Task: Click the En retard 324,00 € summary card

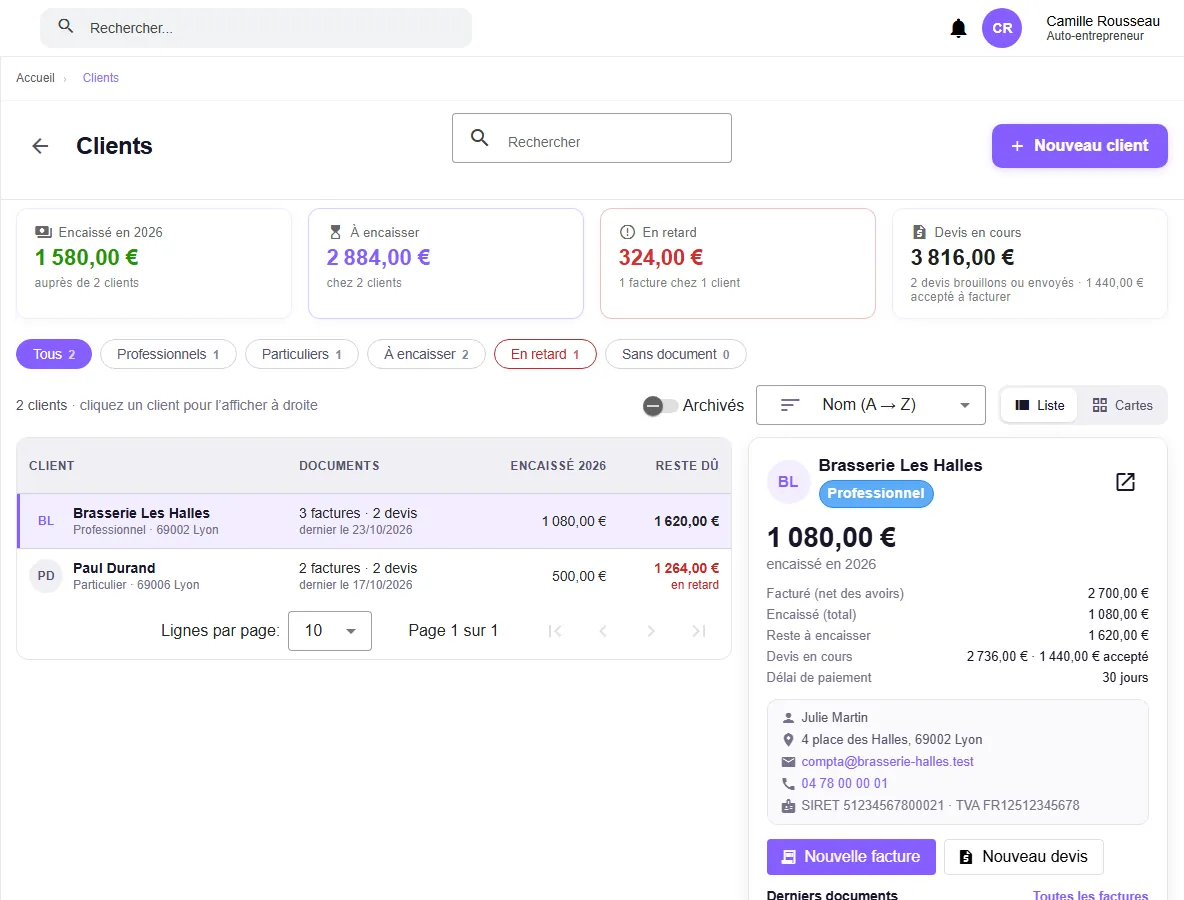Action: coord(738,264)
